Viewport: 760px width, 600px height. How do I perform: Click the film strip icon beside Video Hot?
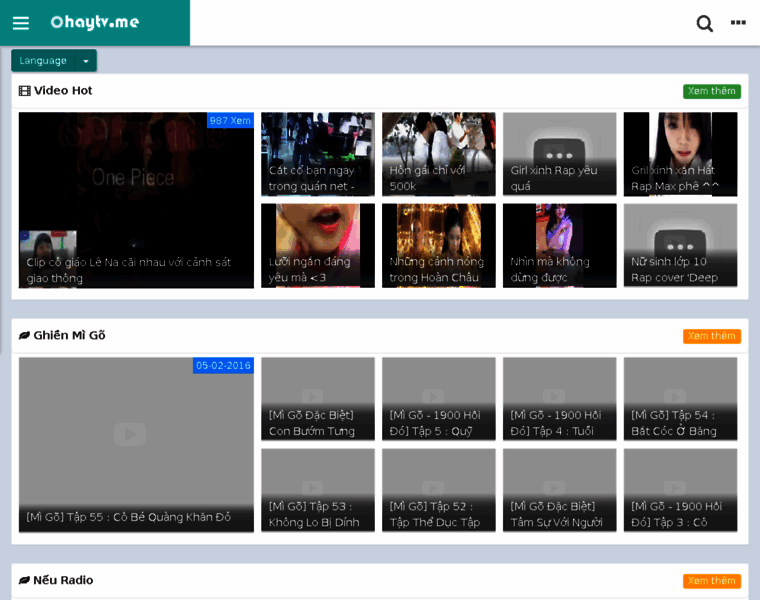pos(24,91)
